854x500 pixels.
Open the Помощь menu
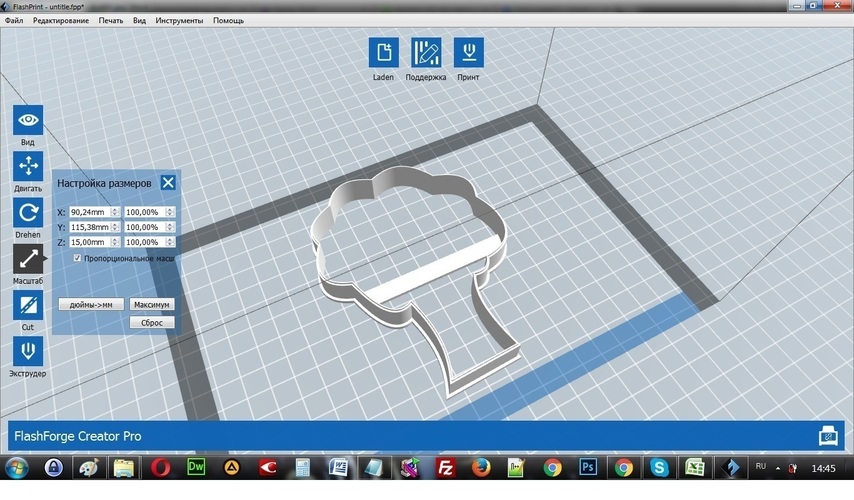(x=228, y=21)
